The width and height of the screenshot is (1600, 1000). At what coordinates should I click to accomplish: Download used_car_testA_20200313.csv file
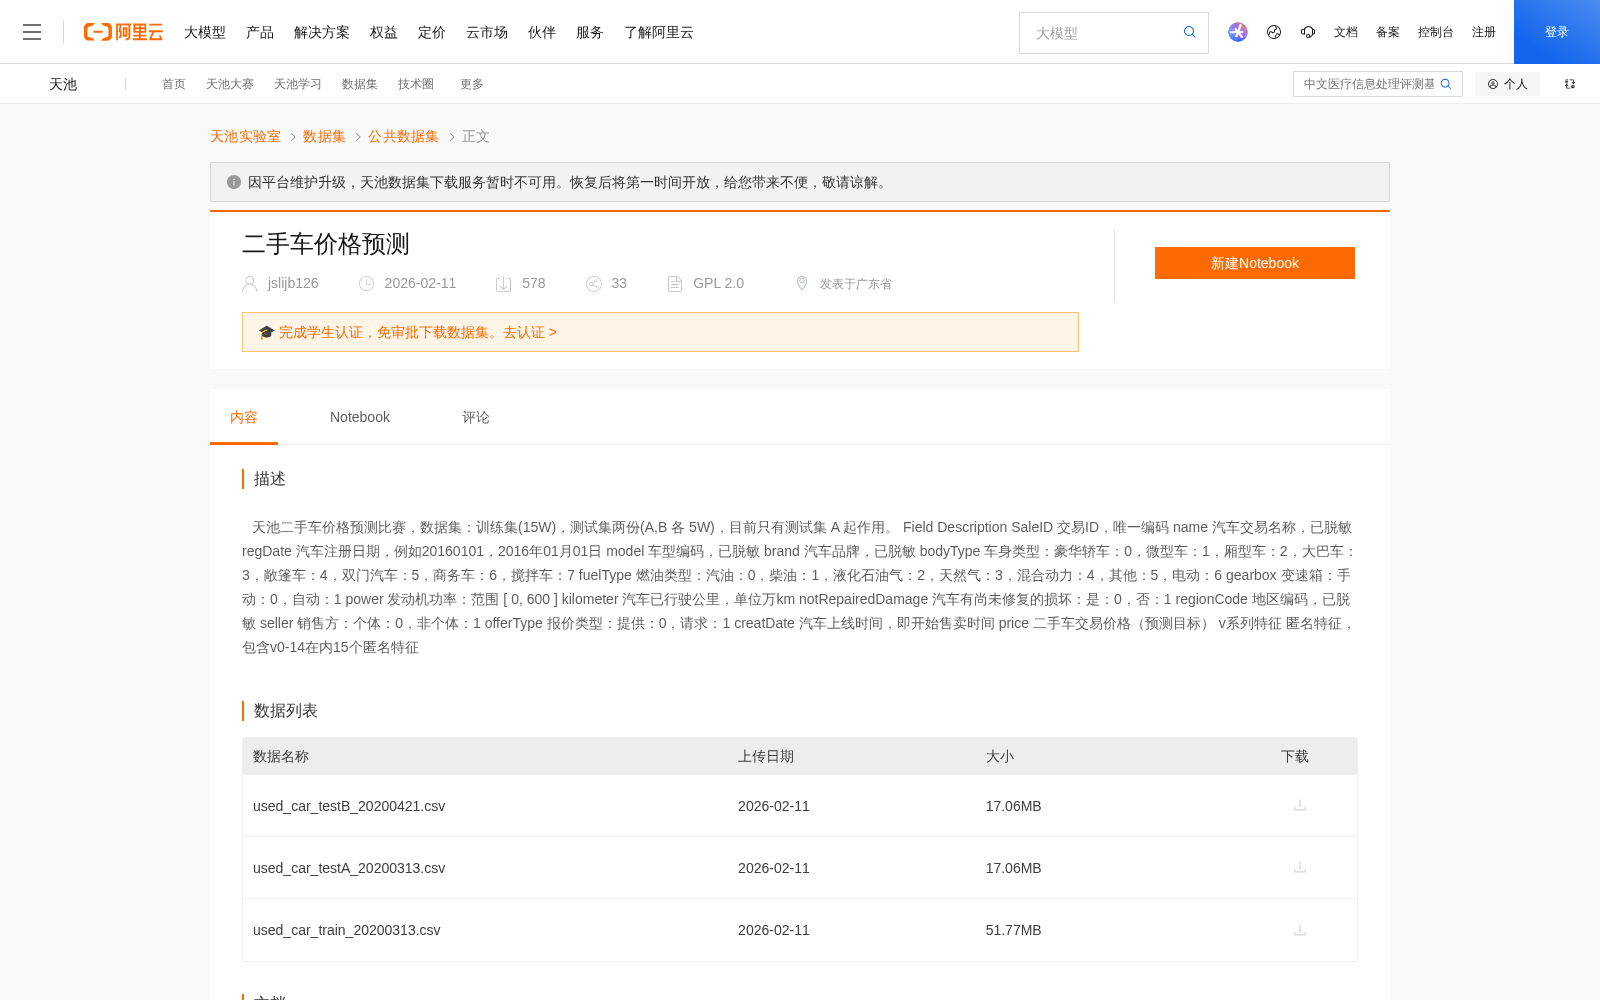click(x=1300, y=867)
